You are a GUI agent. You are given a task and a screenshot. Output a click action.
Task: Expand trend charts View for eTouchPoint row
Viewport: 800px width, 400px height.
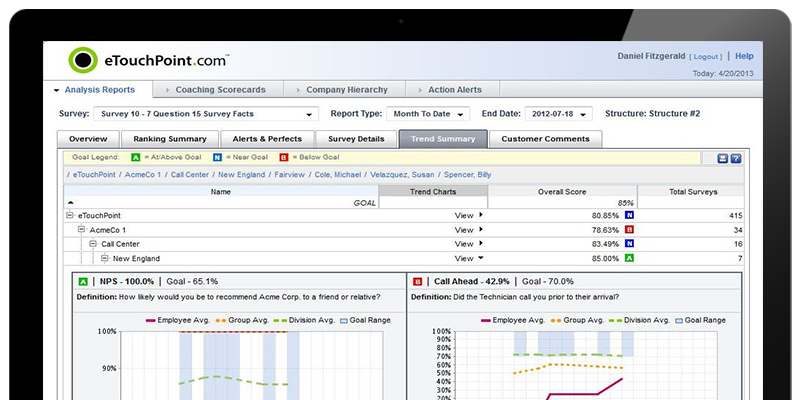pyautogui.click(x=468, y=215)
